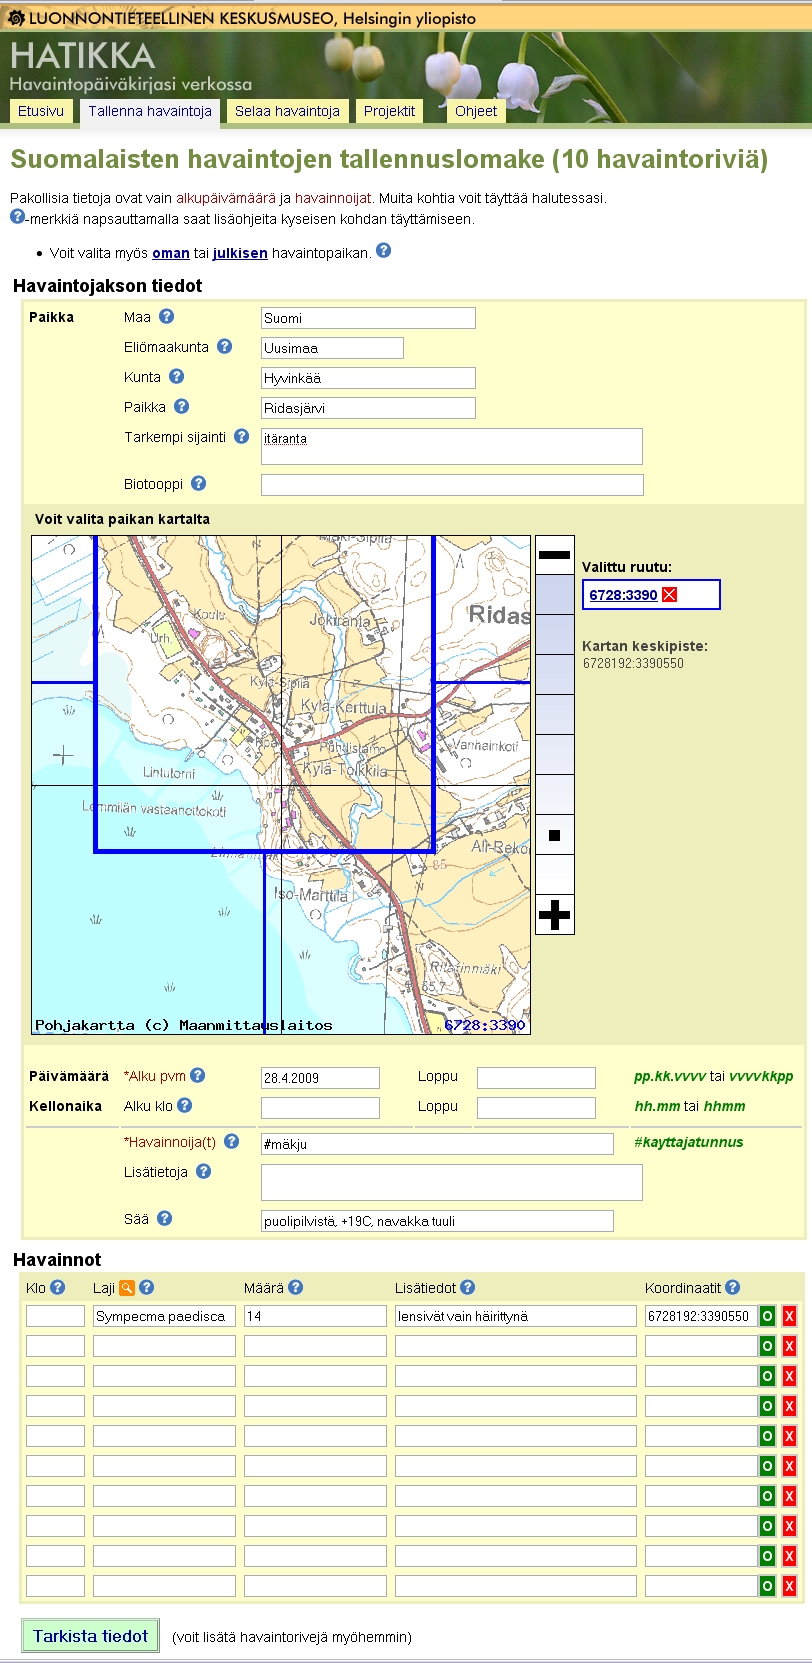Click red X on the last observation row
Screen dimensions: 812x1663
click(x=789, y=1586)
